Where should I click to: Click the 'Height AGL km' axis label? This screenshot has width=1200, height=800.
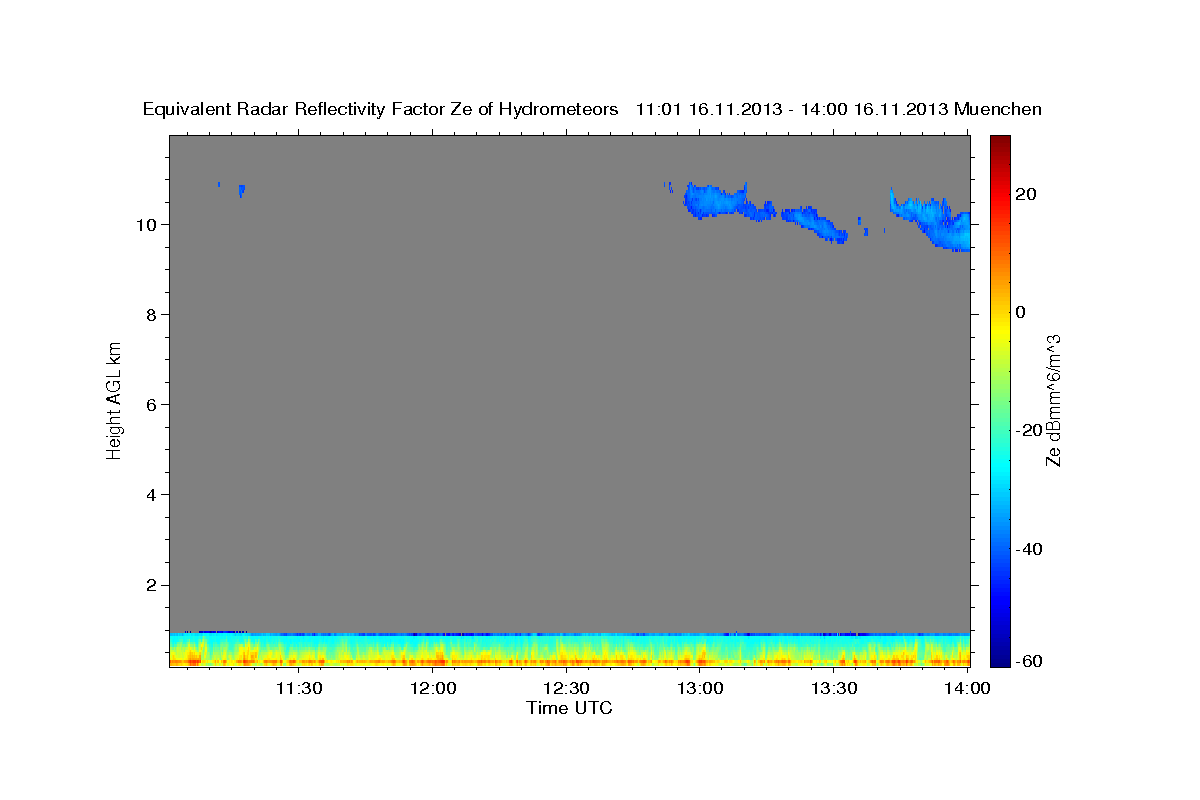tap(115, 400)
